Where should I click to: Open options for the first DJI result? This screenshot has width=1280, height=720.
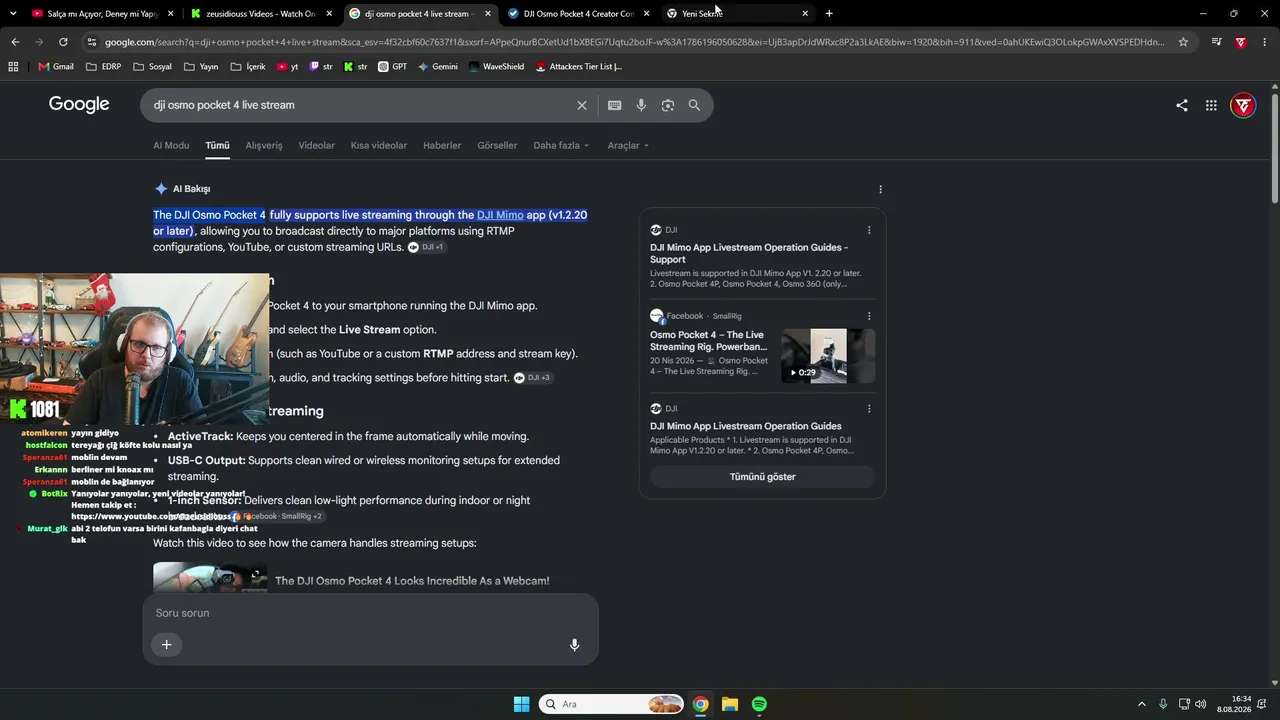[x=869, y=230]
